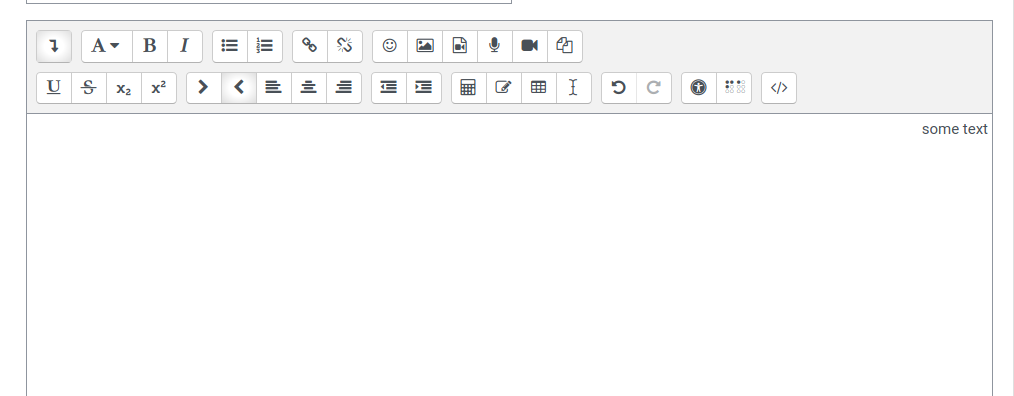Insert a special character
1014x396 pixels.
[504, 87]
